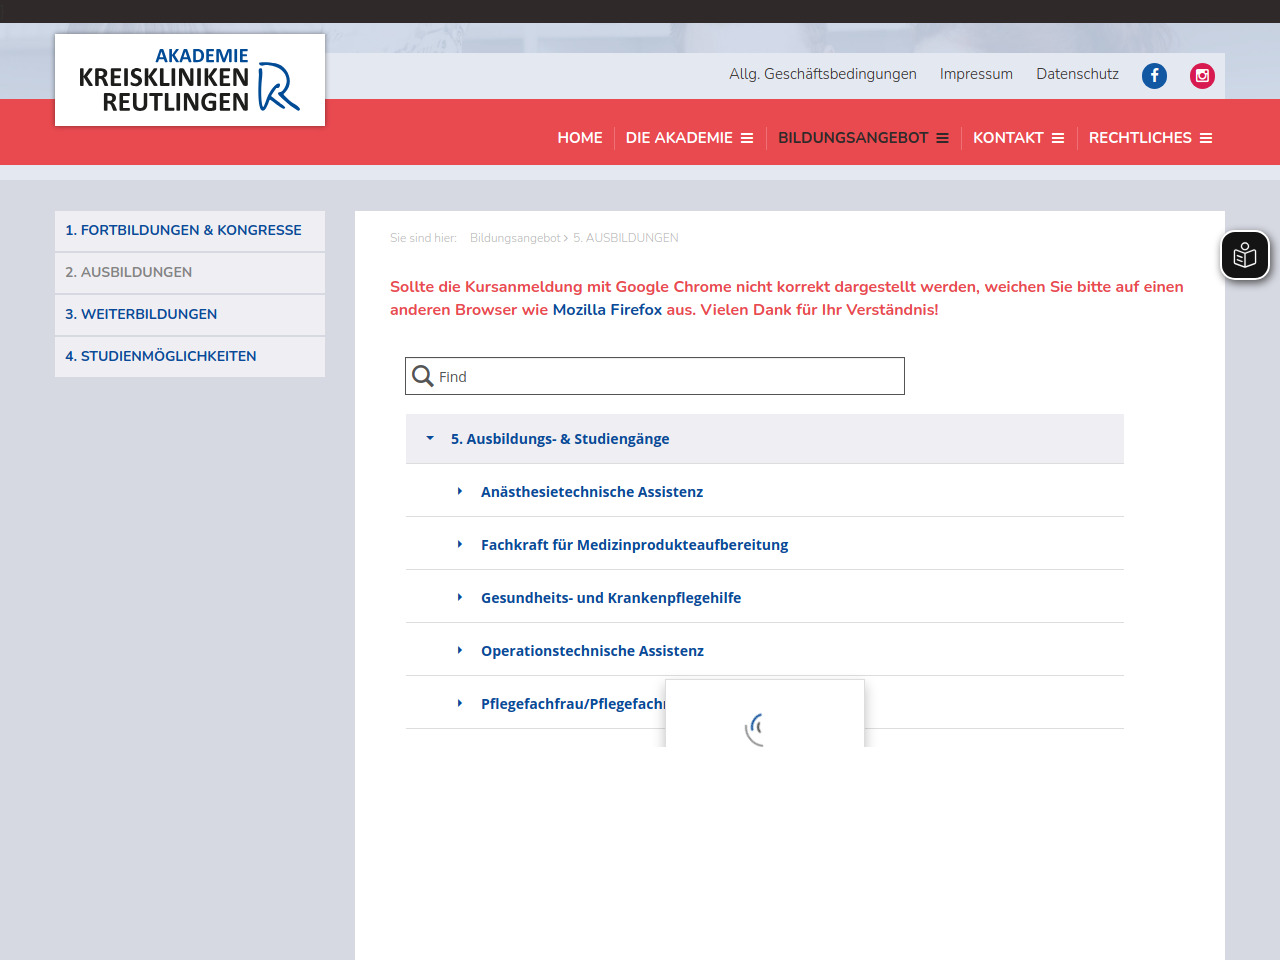Select 3. Weiterbildungen in sidebar

pos(141,314)
